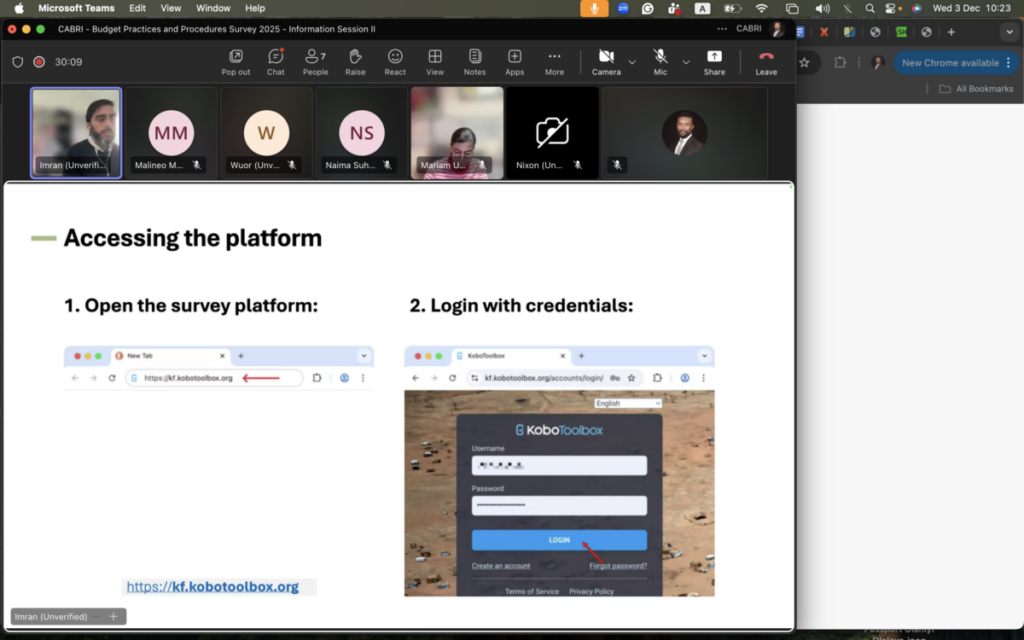Select Nixon's camera-off tile
This screenshot has width=1024, height=640.
click(552, 133)
